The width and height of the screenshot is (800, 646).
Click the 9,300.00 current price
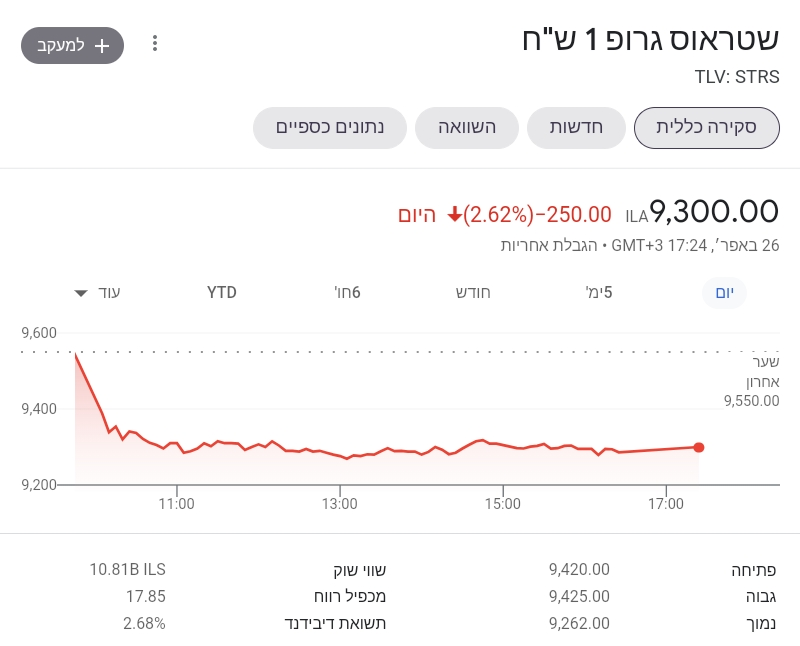coord(714,212)
